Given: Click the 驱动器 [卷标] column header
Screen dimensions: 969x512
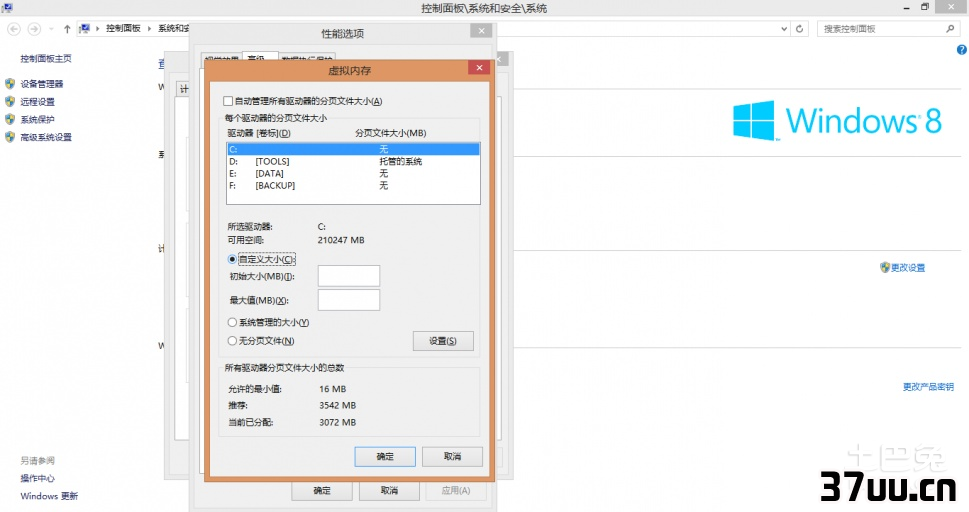Looking at the screenshot, I should point(259,133).
